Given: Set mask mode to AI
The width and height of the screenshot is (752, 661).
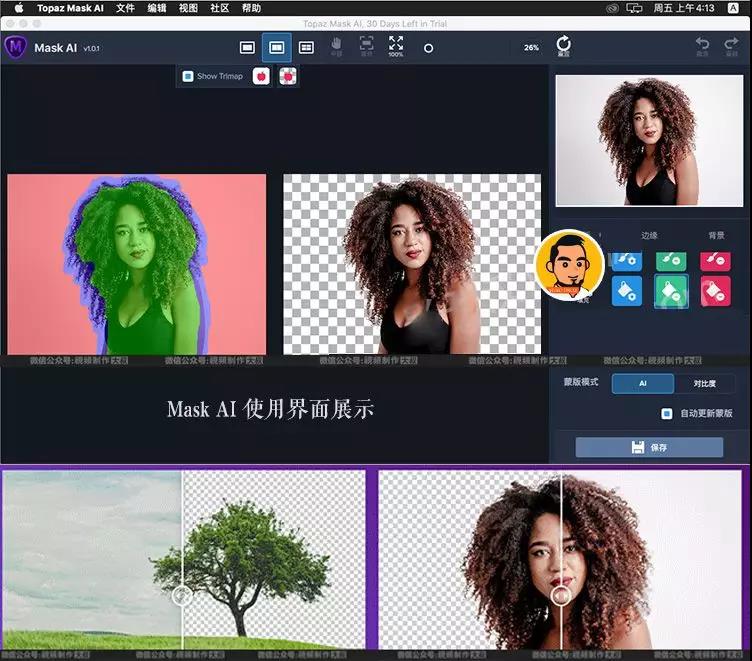Looking at the screenshot, I should pyautogui.click(x=643, y=383).
